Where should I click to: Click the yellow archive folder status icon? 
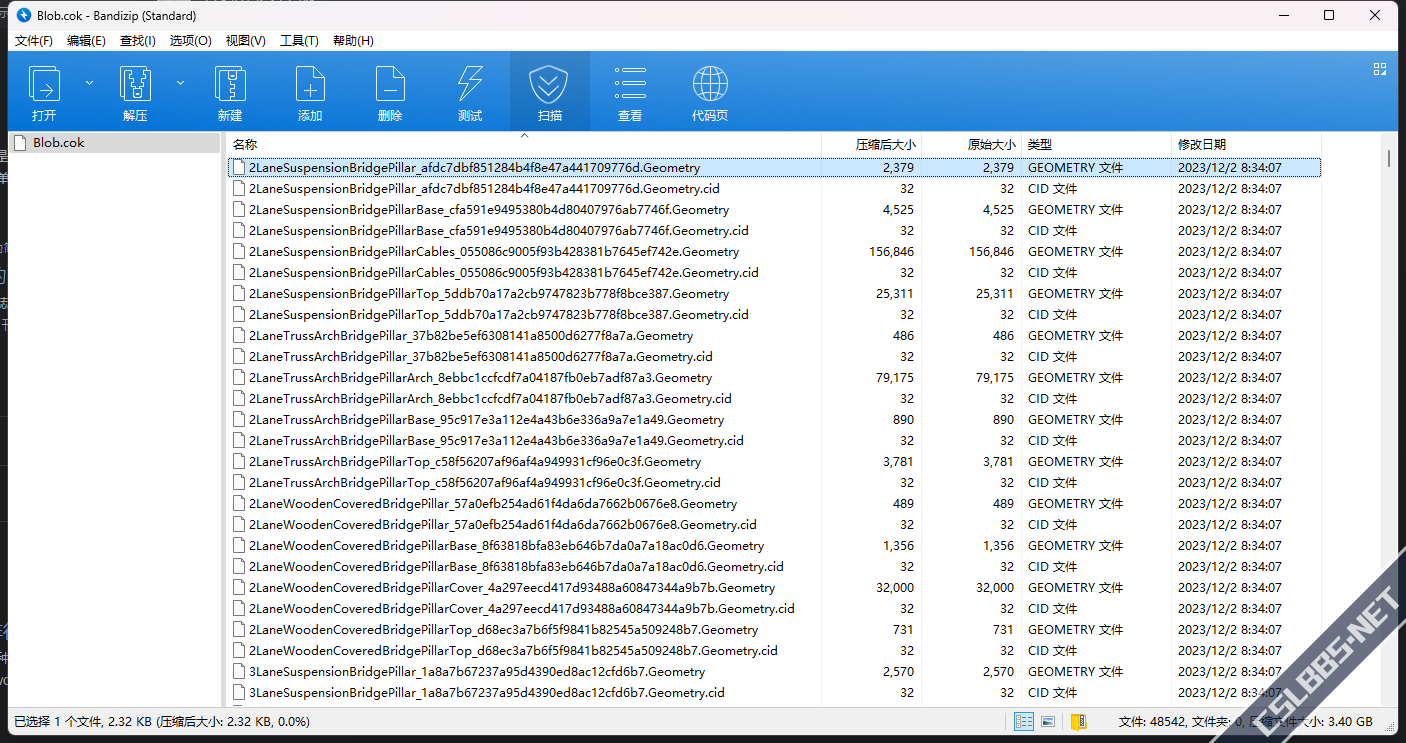click(x=1079, y=721)
